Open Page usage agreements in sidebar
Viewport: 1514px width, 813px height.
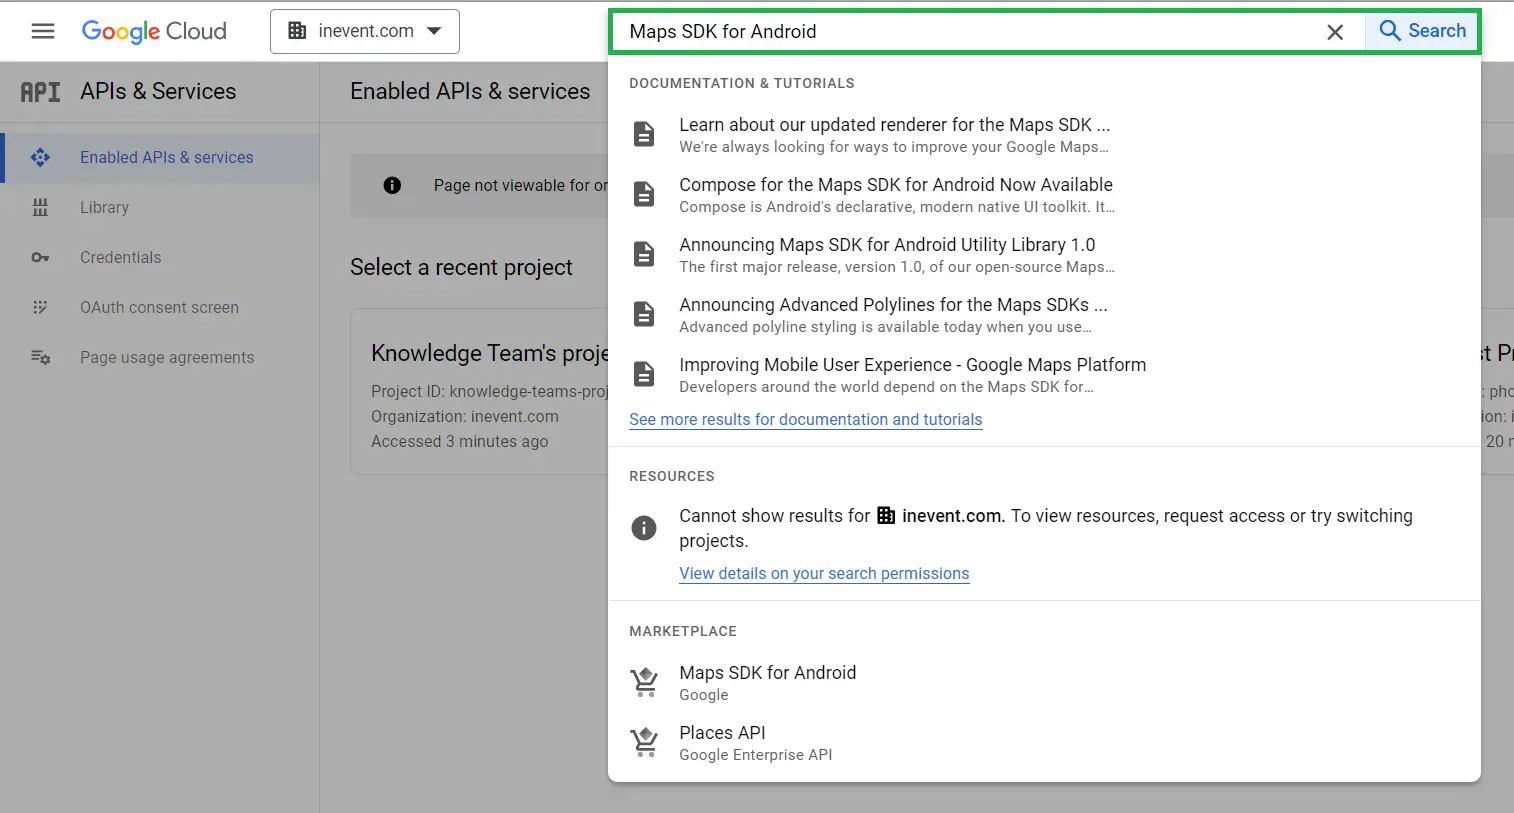[x=160, y=357]
